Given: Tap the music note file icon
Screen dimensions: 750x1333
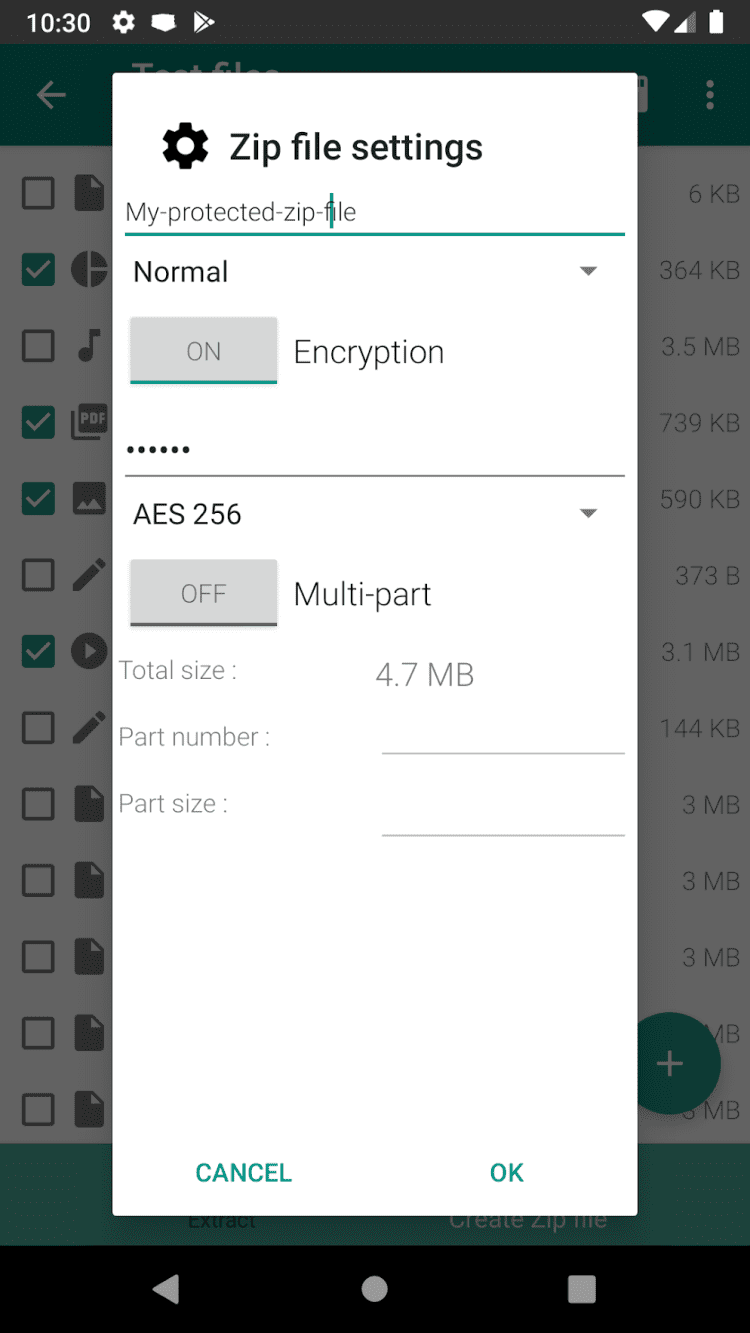Looking at the screenshot, I should 89,346.
